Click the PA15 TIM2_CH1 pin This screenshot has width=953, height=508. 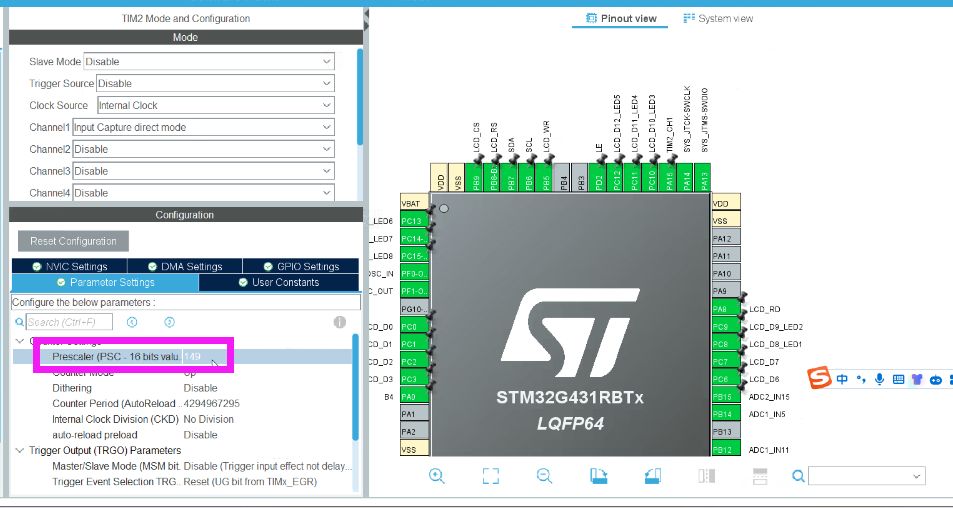click(669, 181)
